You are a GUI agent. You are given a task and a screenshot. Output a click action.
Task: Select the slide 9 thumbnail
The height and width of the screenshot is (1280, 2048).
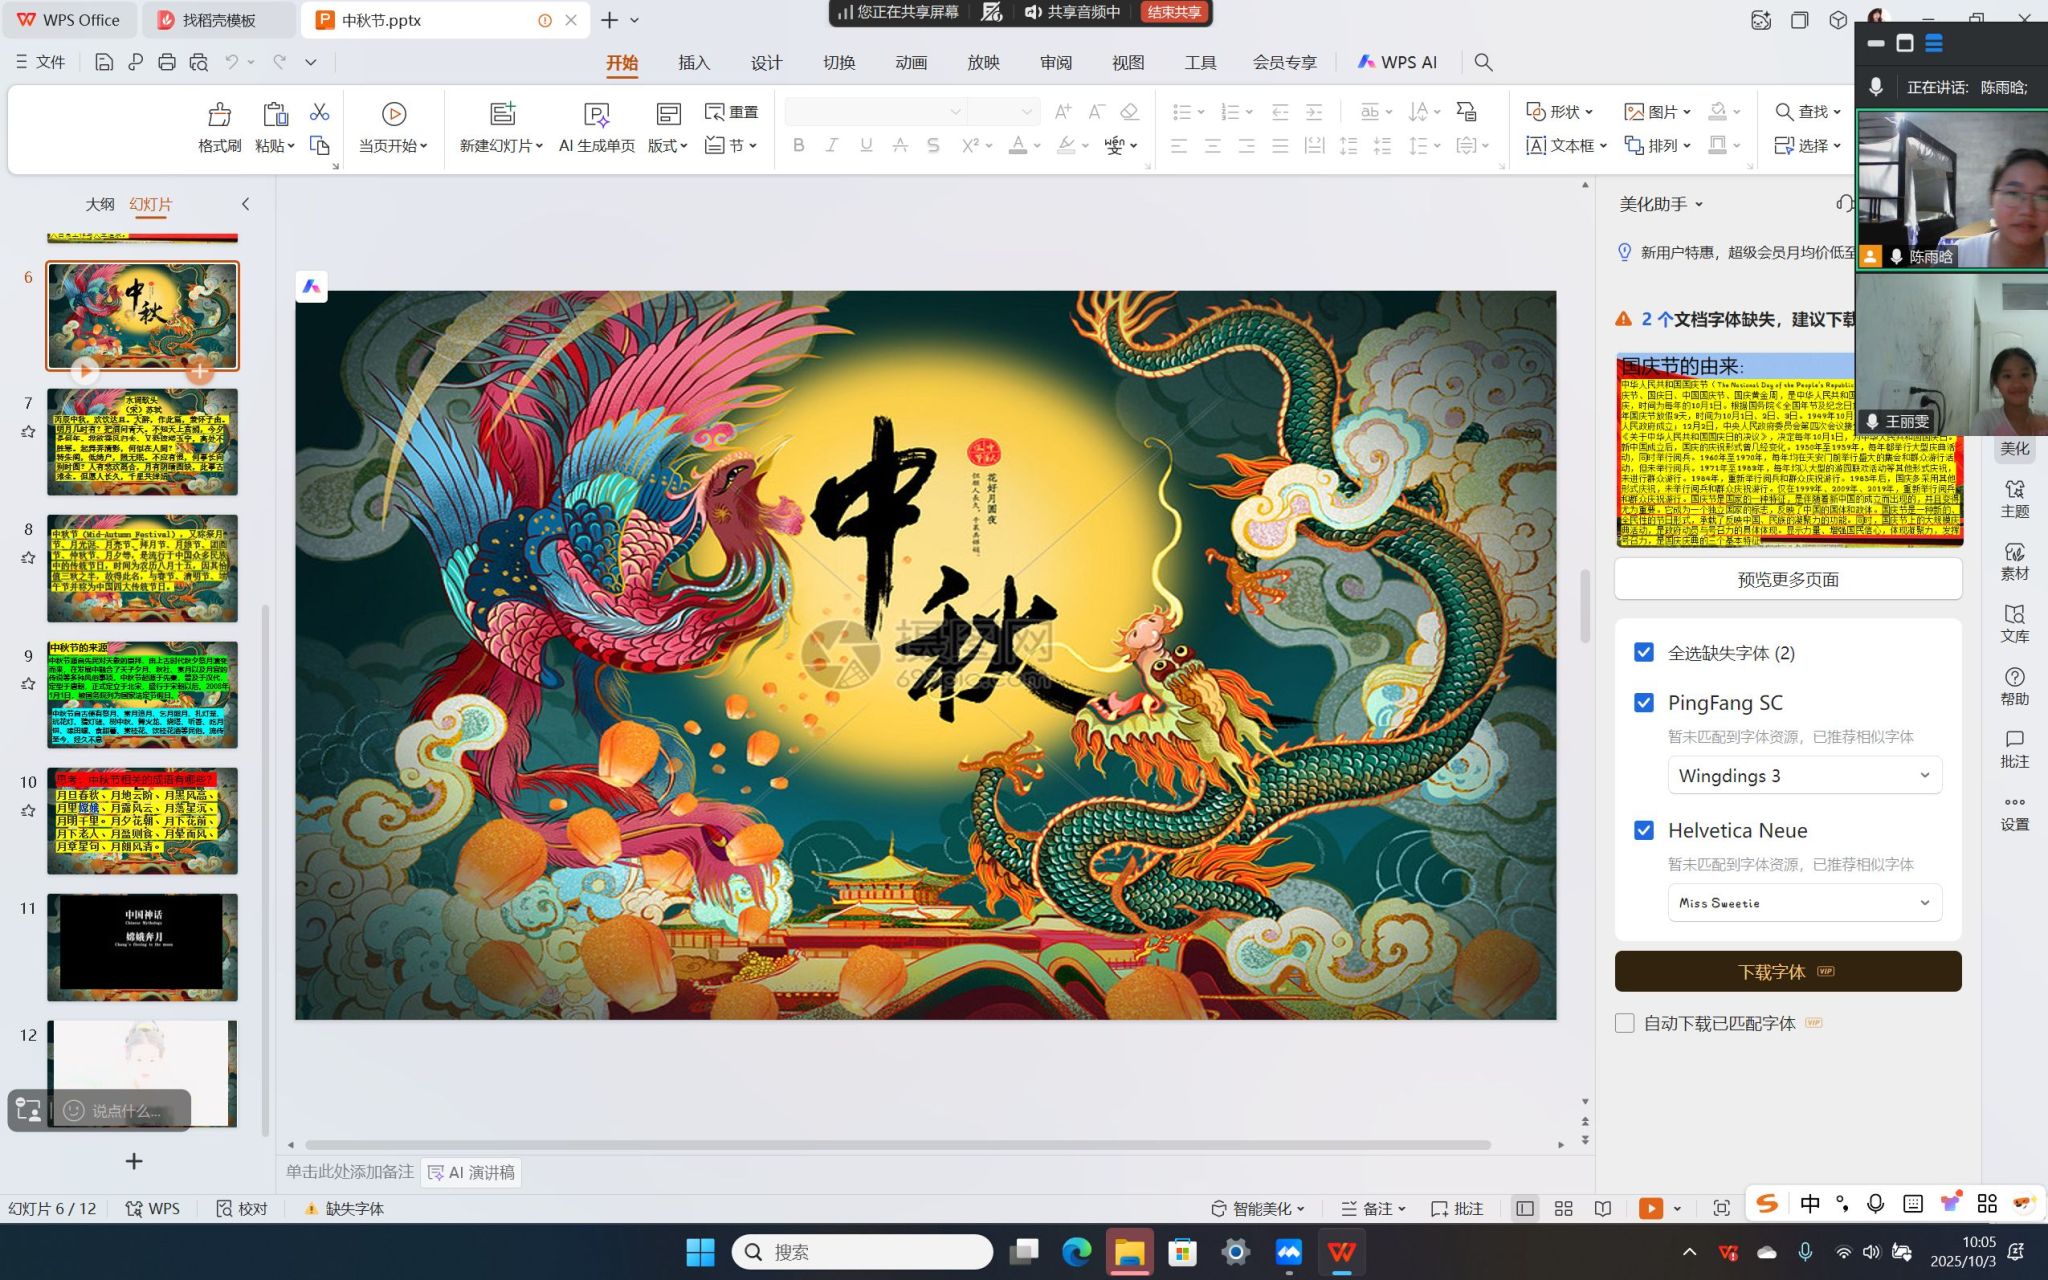coord(142,695)
